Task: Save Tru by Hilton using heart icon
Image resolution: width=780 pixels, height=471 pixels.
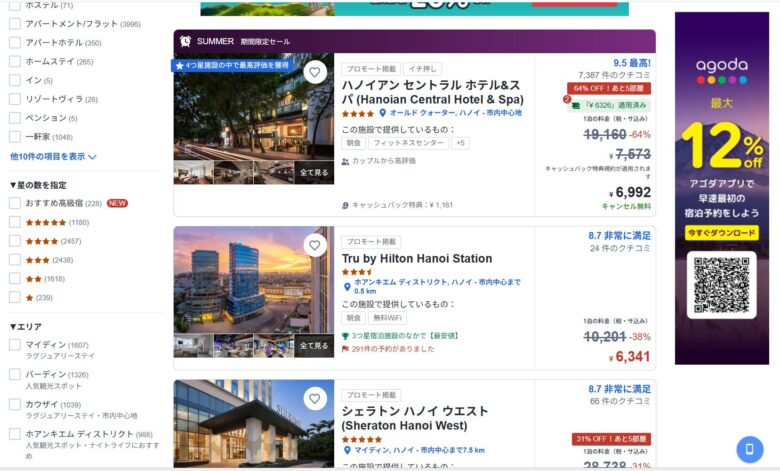Action: tap(314, 245)
